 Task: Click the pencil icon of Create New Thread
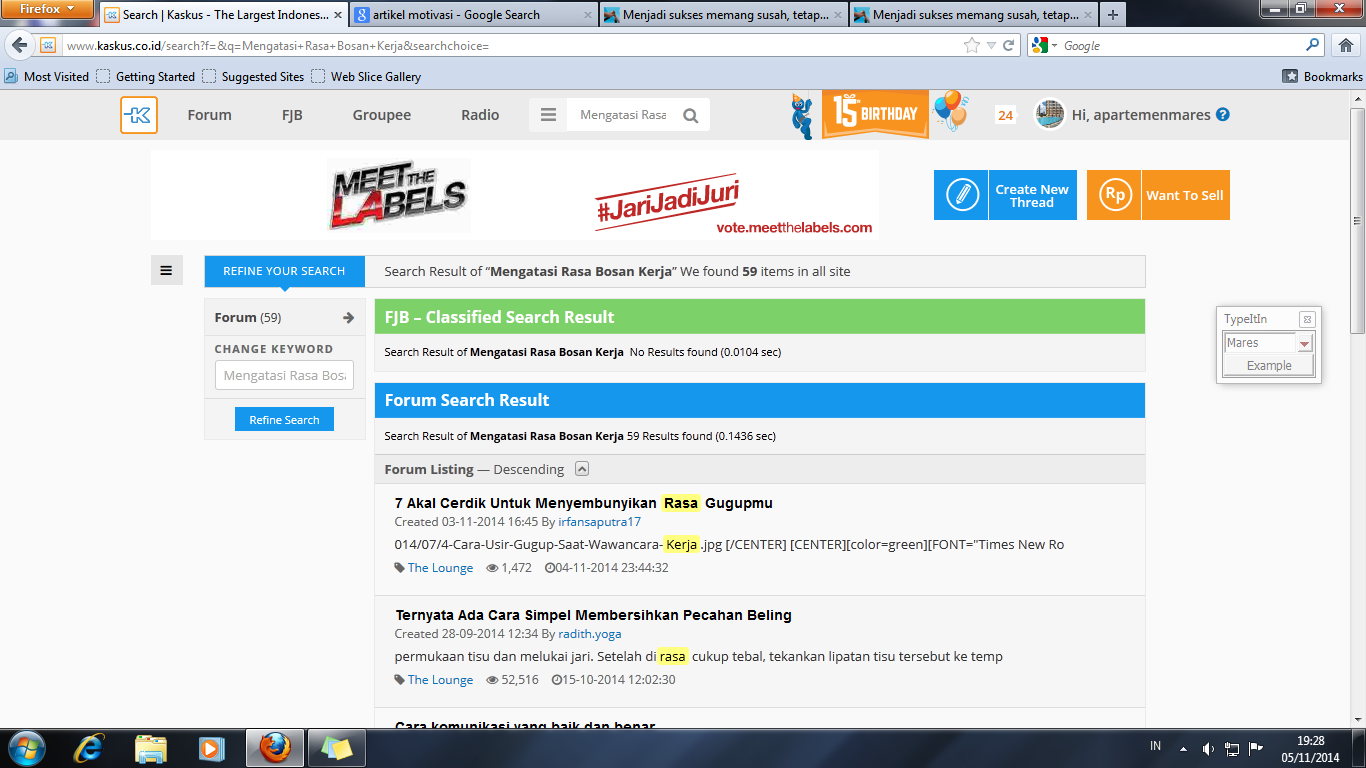tap(961, 195)
